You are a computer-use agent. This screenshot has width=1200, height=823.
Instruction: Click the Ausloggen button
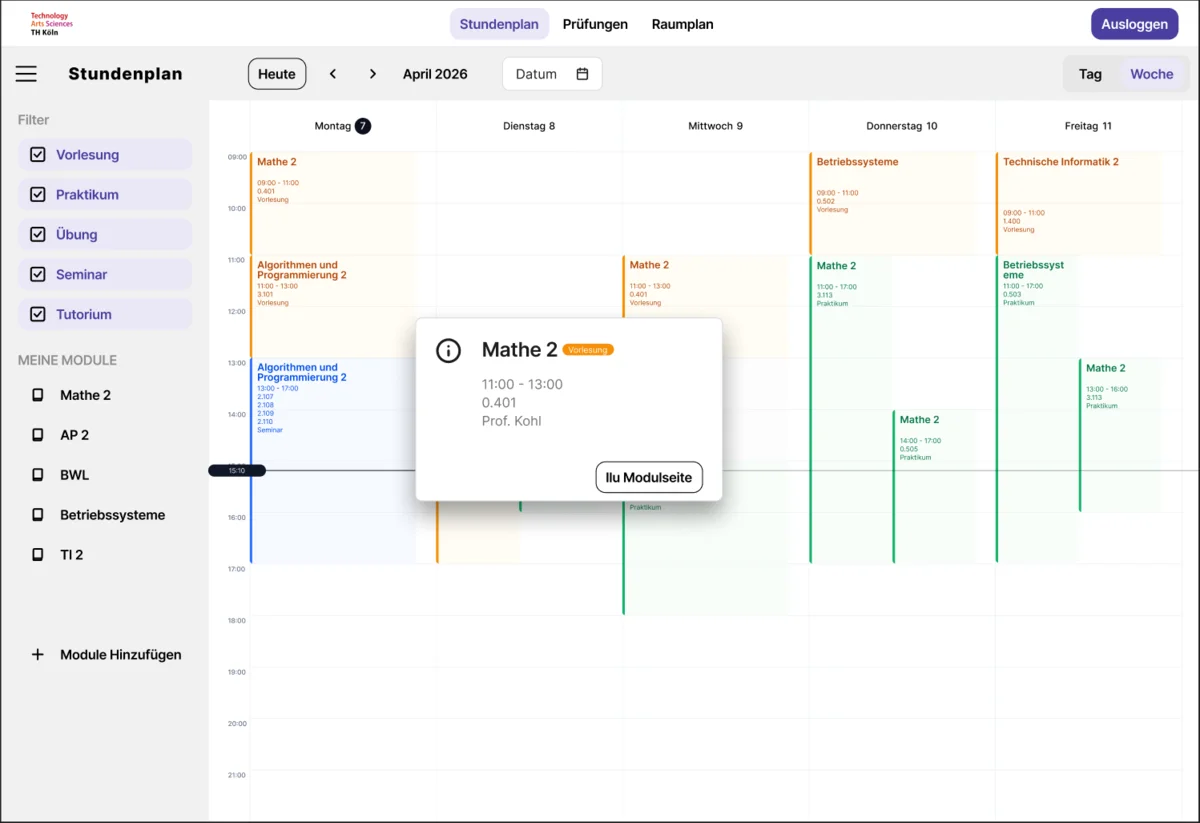(x=1134, y=24)
